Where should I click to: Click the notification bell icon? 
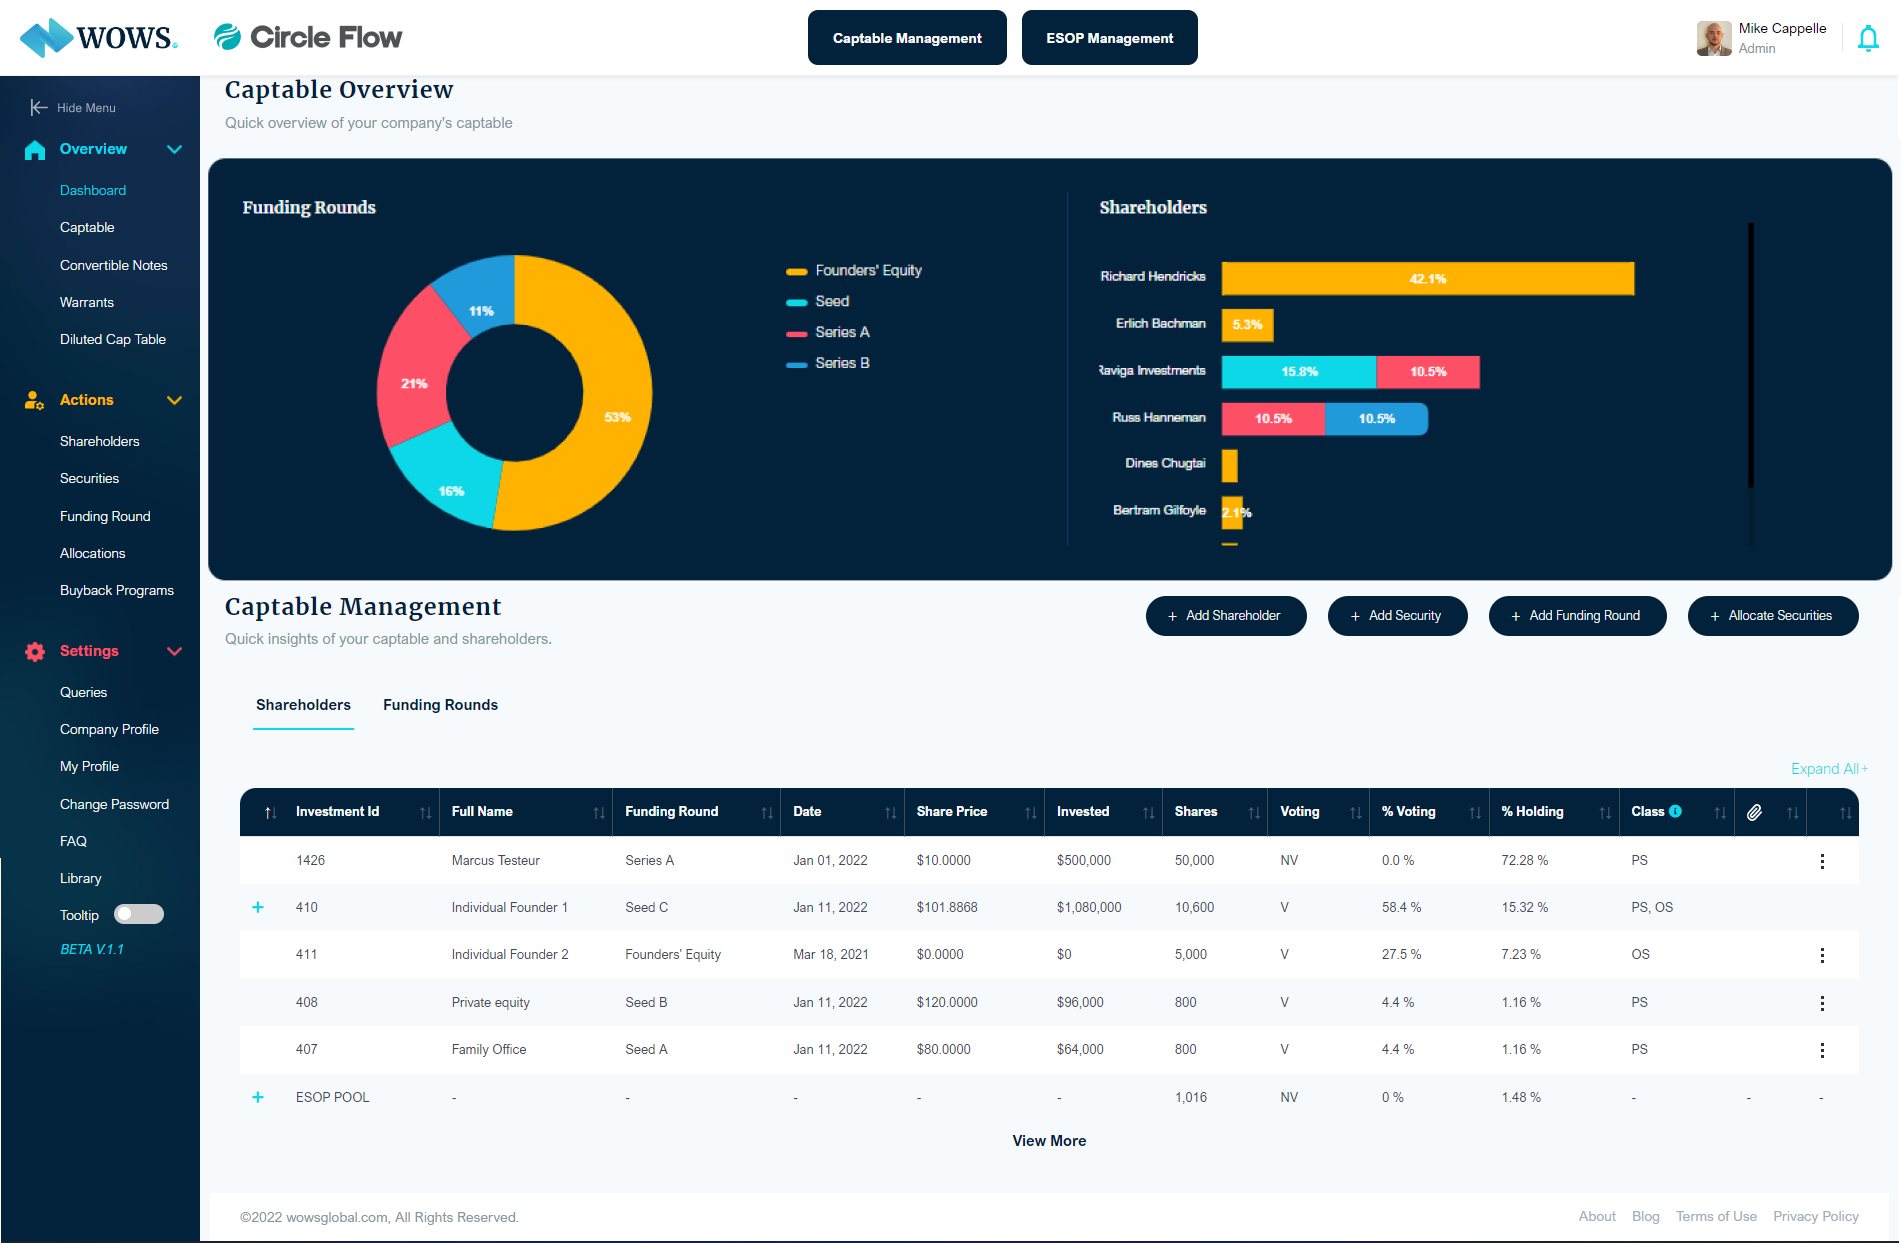tap(1868, 38)
